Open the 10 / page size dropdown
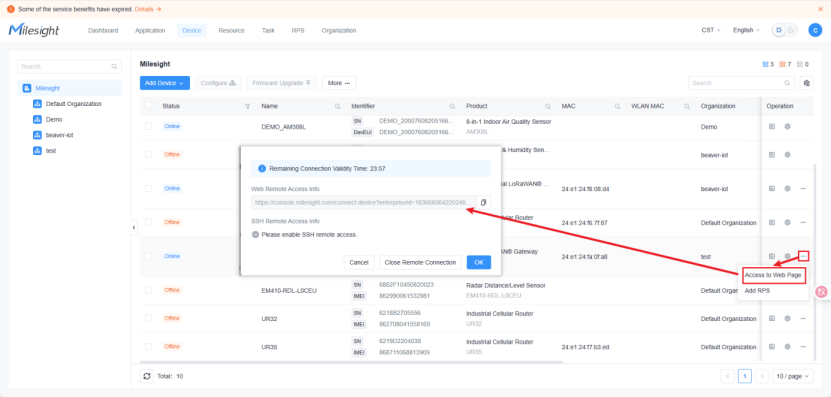This screenshot has height=397, width=831. (x=793, y=376)
